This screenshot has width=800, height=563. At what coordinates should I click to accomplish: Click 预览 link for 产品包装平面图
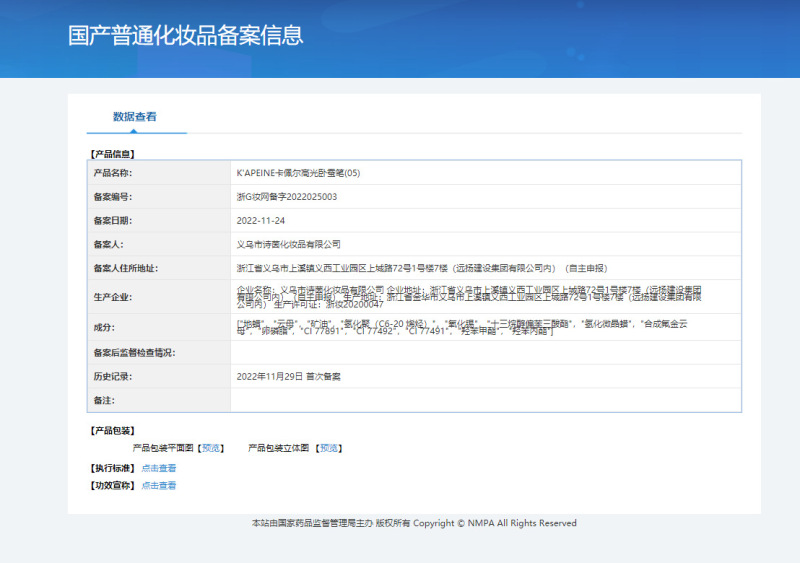pos(212,448)
